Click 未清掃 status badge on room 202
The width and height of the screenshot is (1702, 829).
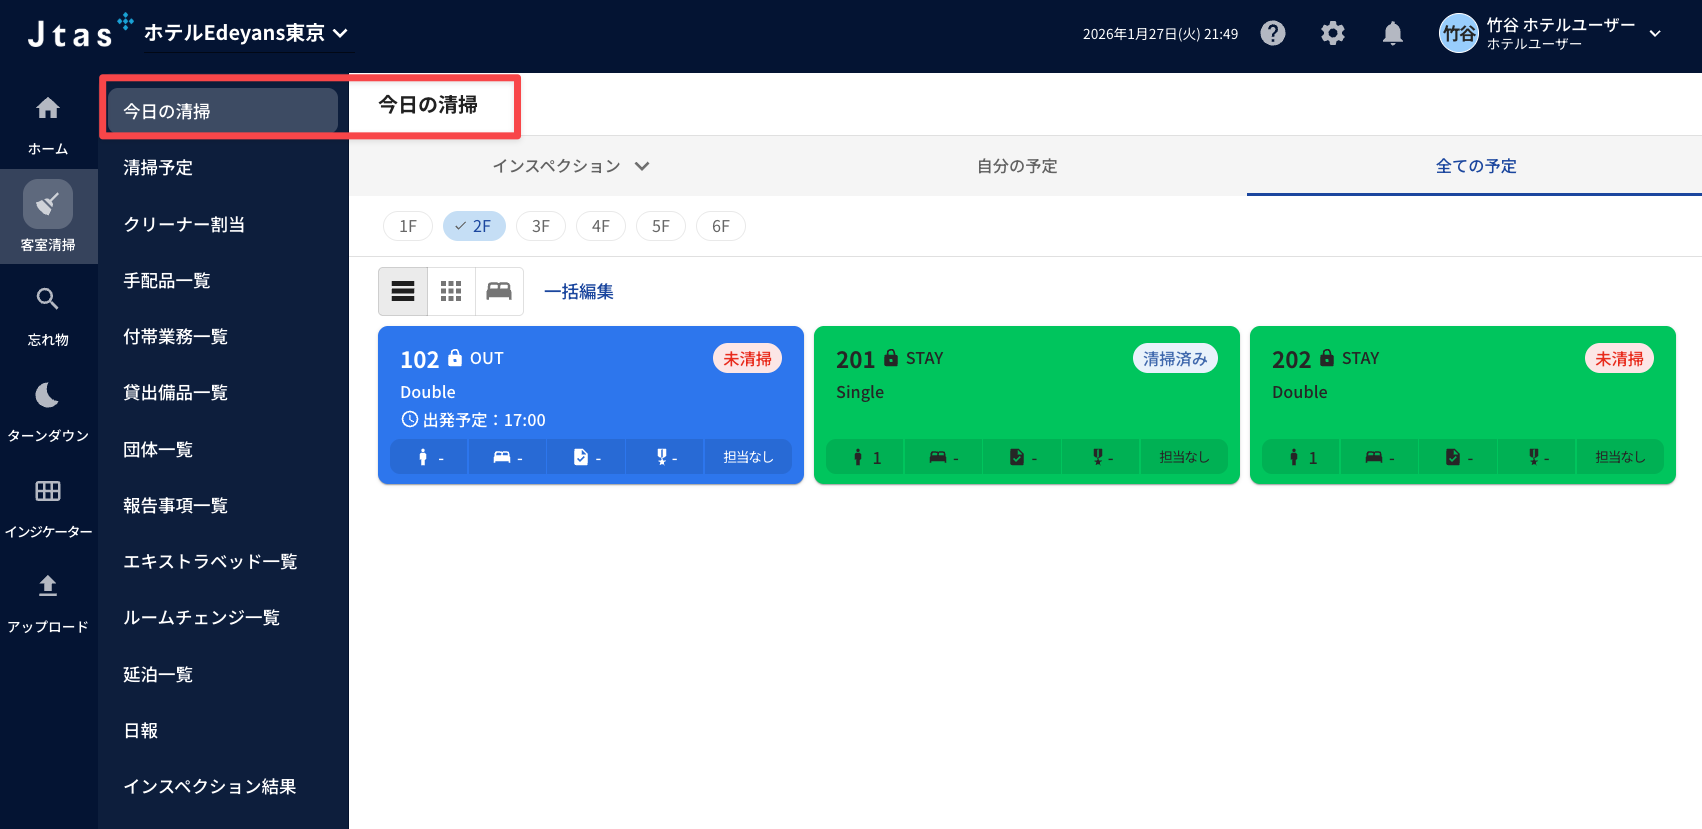tap(1619, 358)
